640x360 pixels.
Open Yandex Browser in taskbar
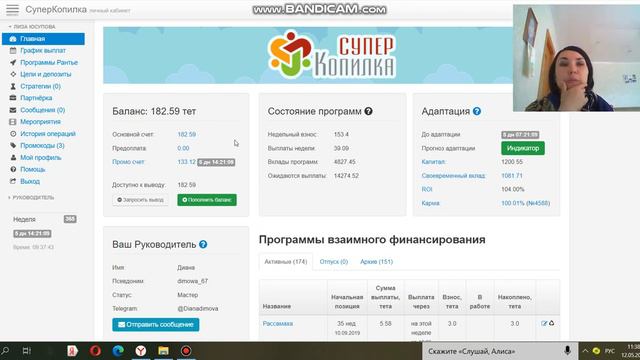click(141, 351)
